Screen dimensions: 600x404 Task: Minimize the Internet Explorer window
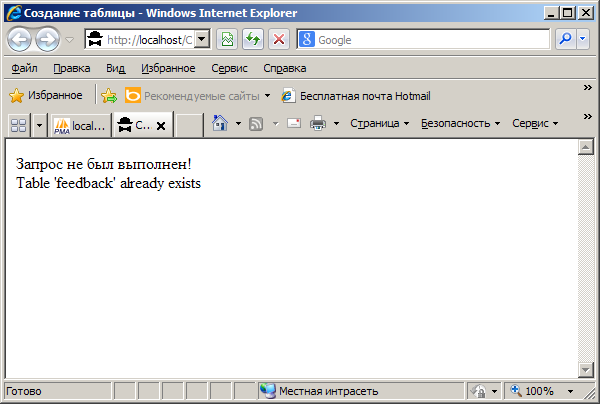[551, 13]
